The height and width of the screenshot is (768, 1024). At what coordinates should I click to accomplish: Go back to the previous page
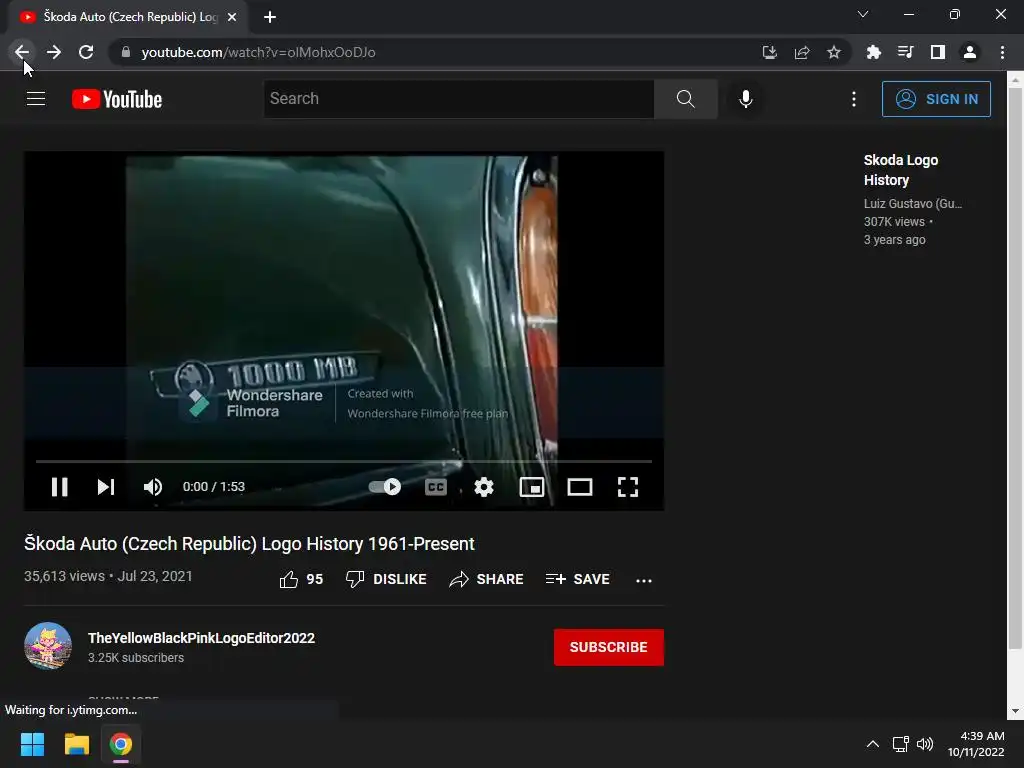pyautogui.click(x=22, y=52)
